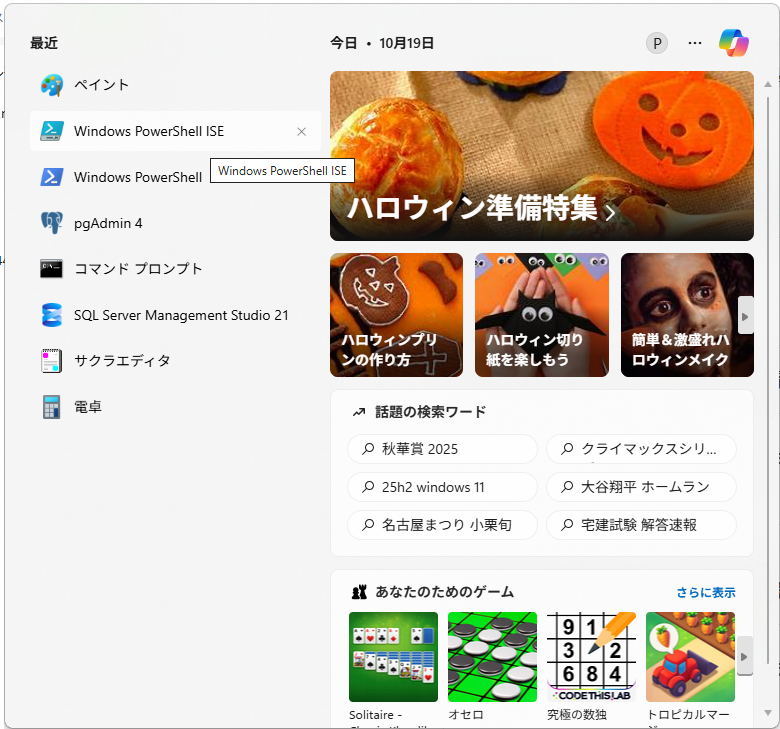780x729 pixels.
Task: Search for 宅建試験 解答速報
Action: [641, 524]
